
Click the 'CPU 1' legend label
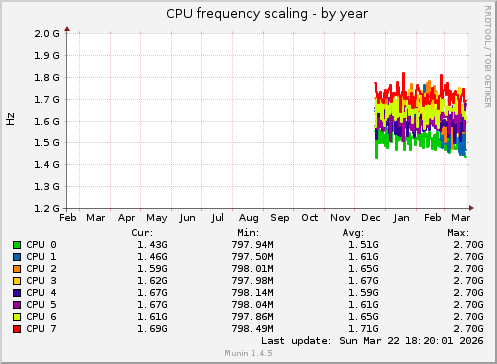pos(41,257)
